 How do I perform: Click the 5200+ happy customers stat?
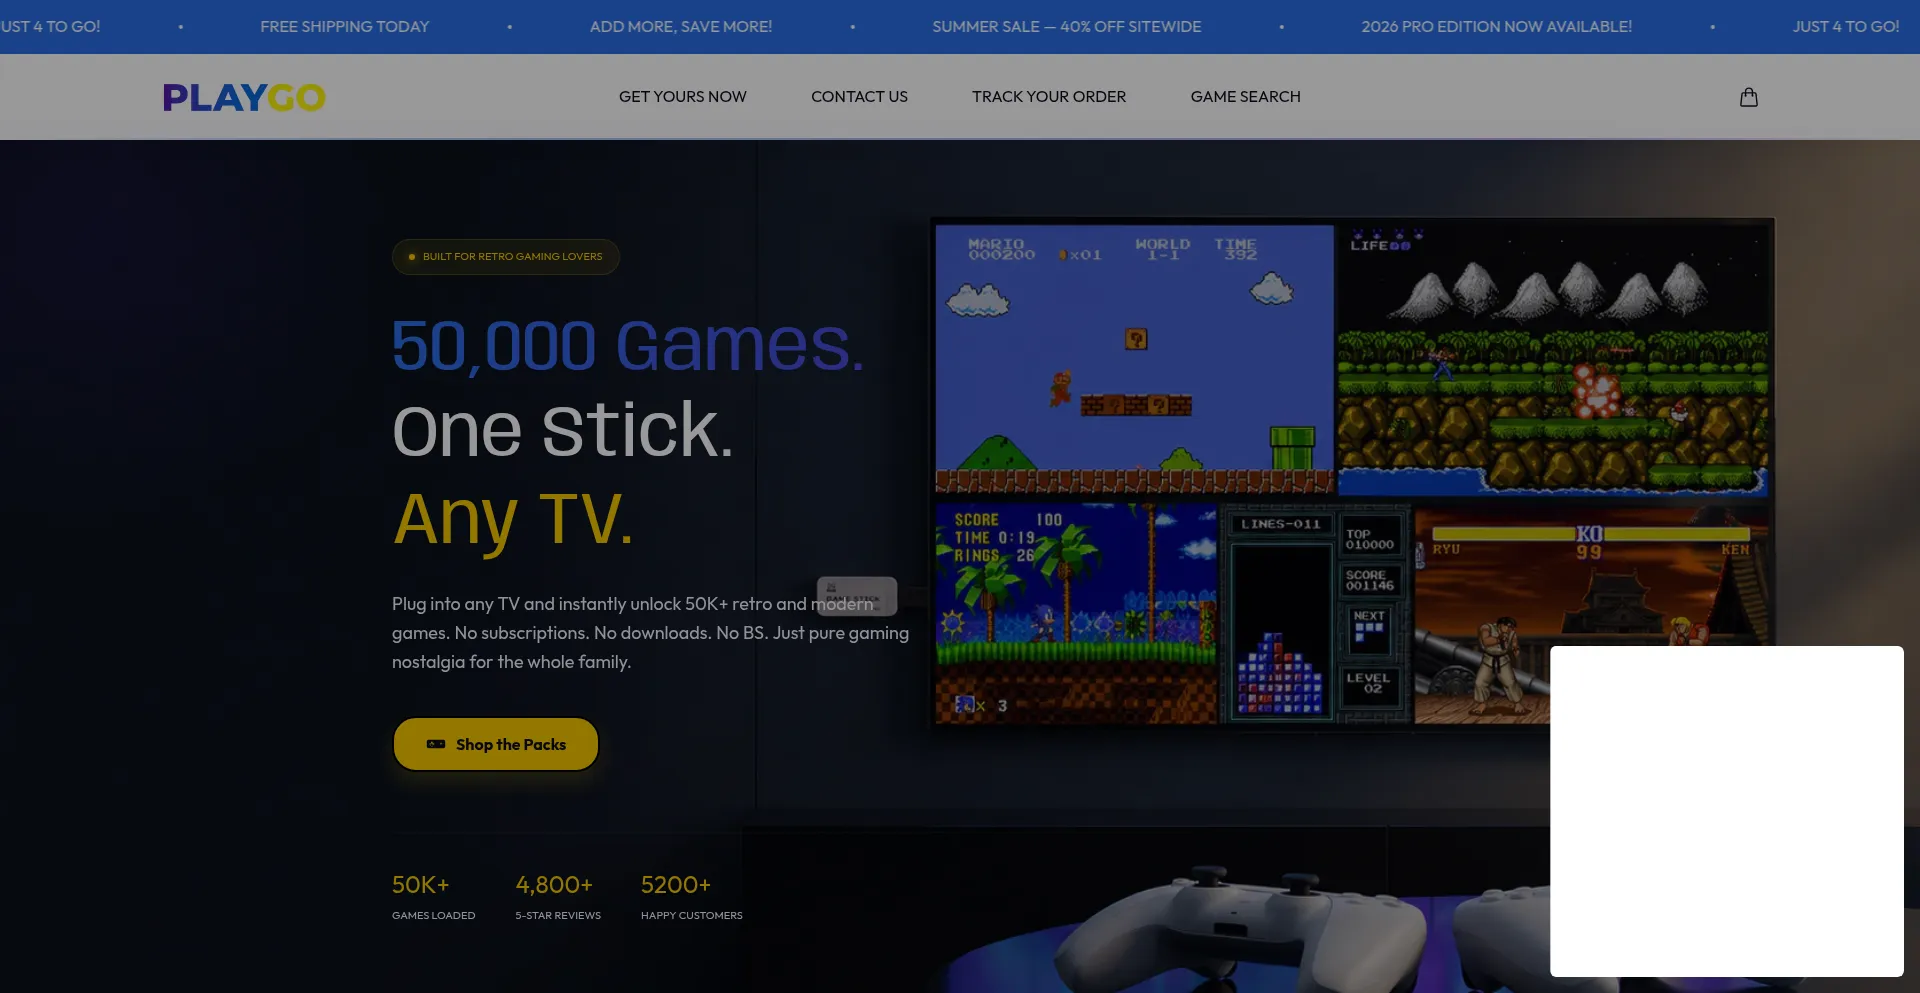[692, 897]
